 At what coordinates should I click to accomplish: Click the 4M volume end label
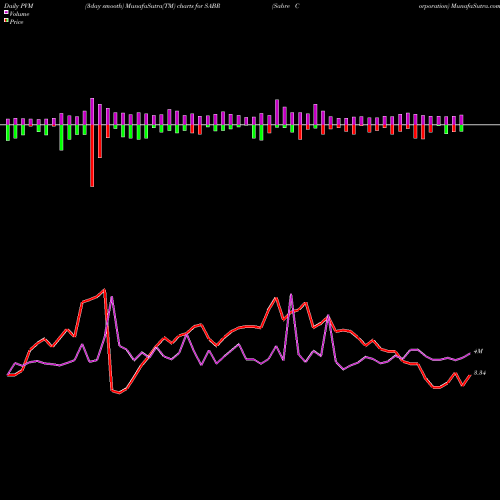coord(478,351)
